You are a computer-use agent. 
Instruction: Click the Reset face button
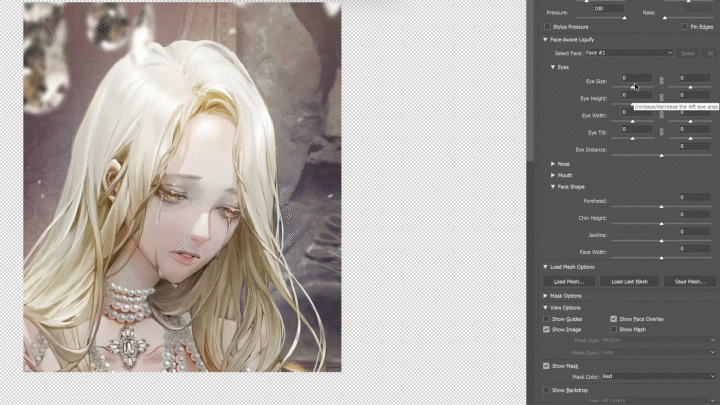click(x=687, y=53)
